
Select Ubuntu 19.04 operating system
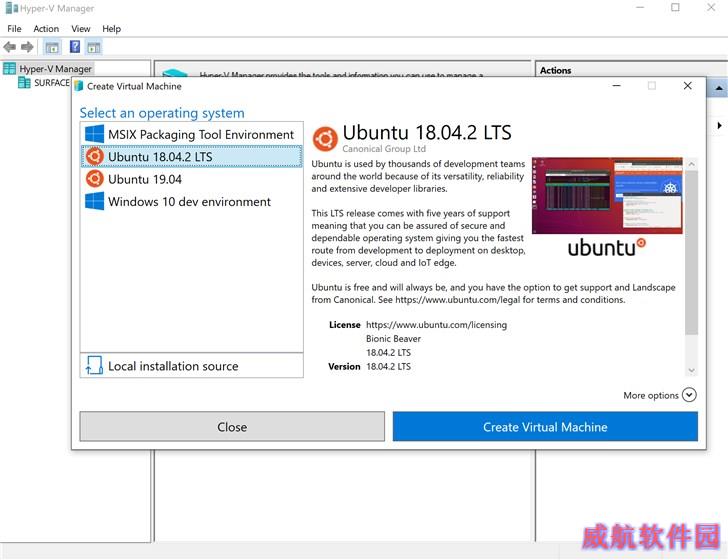click(x=192, y=179)
